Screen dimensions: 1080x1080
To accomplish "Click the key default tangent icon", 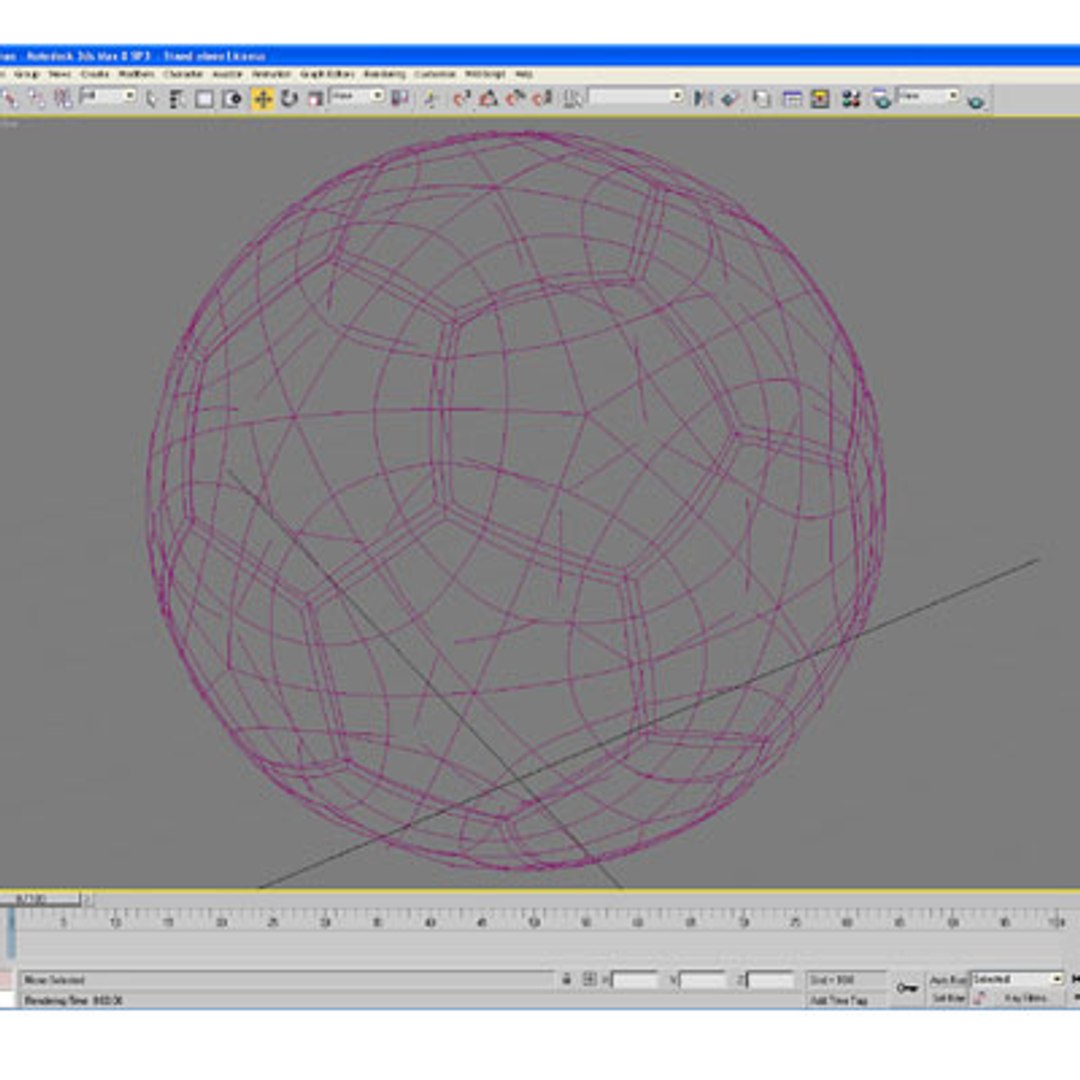I will click(980, 998).
